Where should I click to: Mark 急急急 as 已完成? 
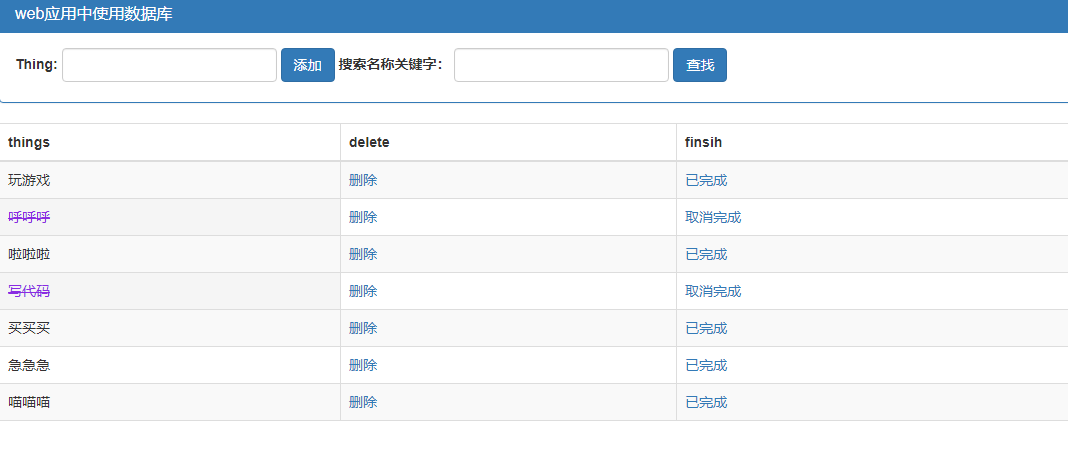pos(706,365)
